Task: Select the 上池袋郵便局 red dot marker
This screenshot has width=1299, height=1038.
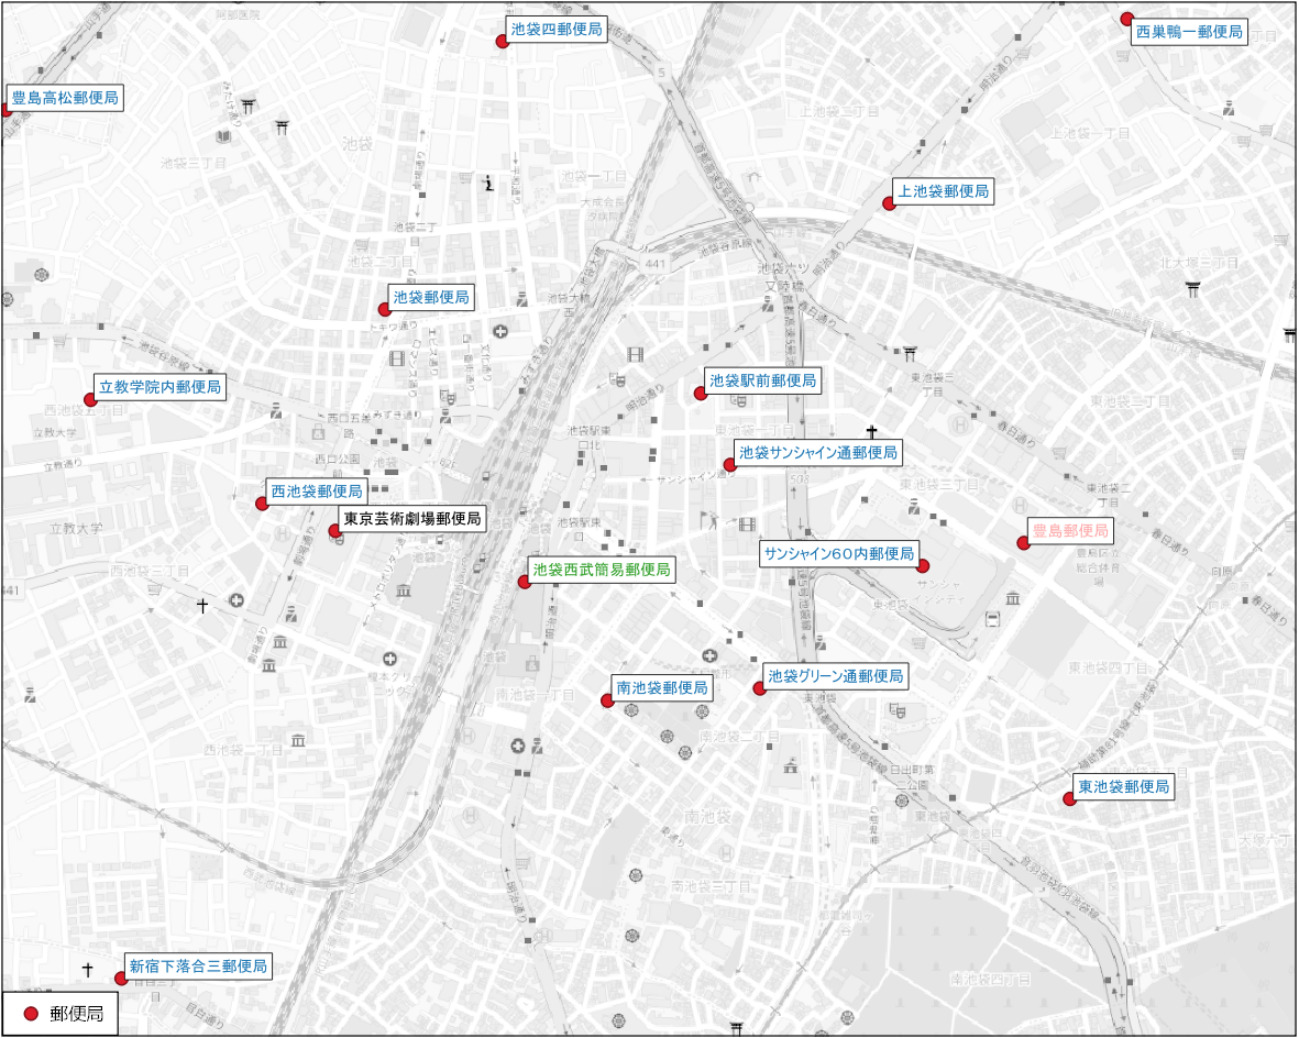Action: (889, 203)
